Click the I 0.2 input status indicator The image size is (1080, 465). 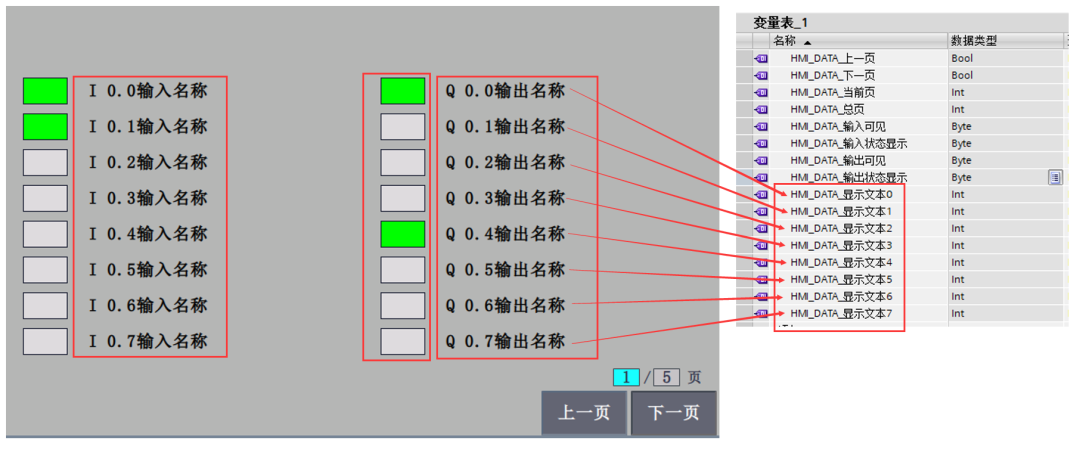point(45,163)
